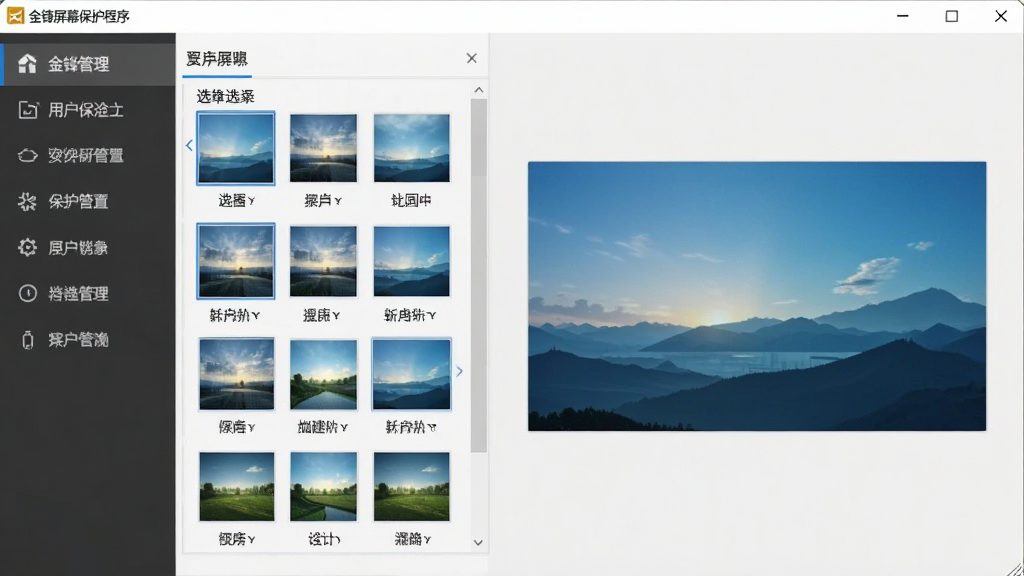
Task: Pick the green field thumbnail labeled 濕觞
Action: [411, 487]
